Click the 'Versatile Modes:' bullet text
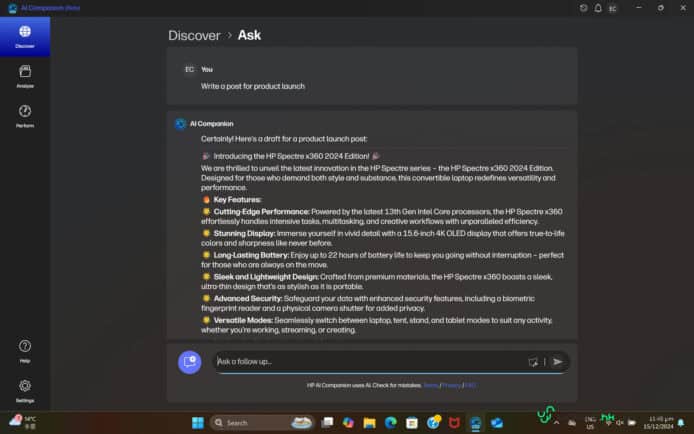 pos(243,320)
